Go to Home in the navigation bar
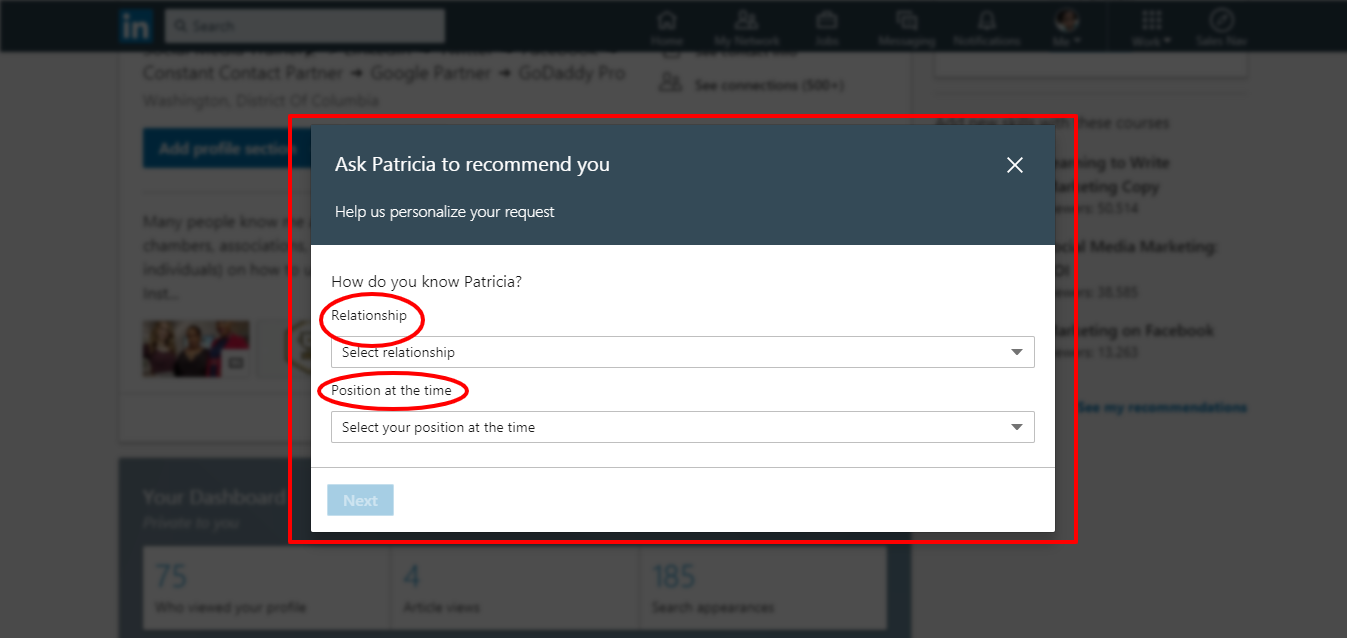This screenshot has height=638, width=1347. (x=666, y=27)
